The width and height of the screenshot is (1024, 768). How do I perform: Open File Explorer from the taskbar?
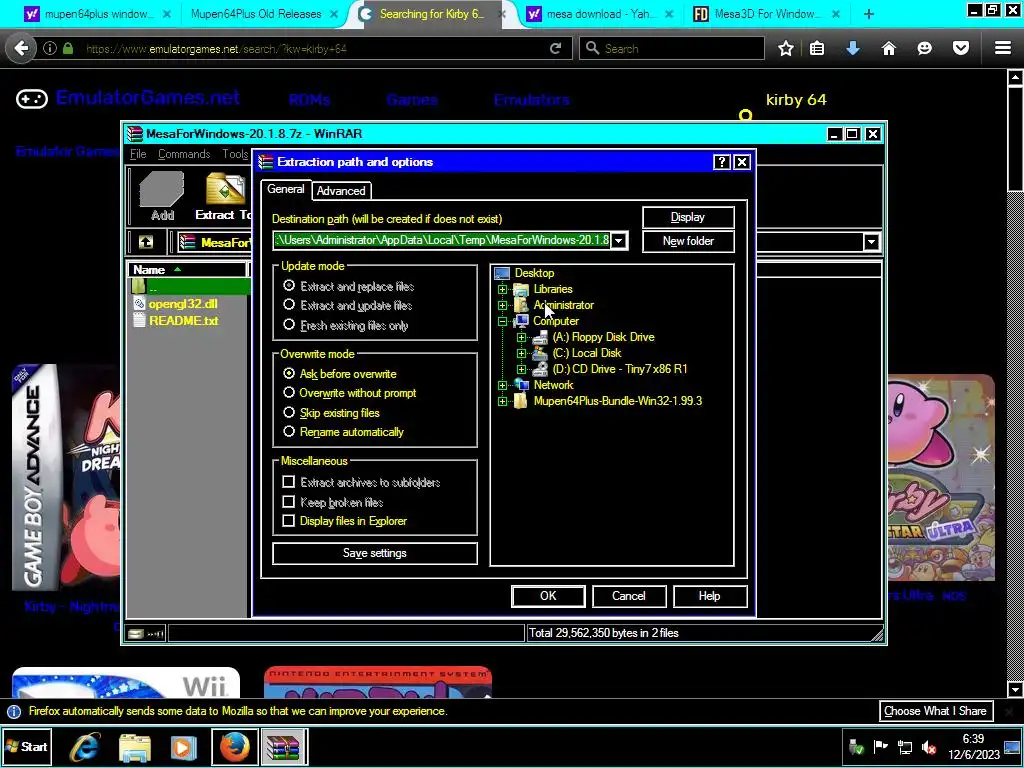point(135,747)
